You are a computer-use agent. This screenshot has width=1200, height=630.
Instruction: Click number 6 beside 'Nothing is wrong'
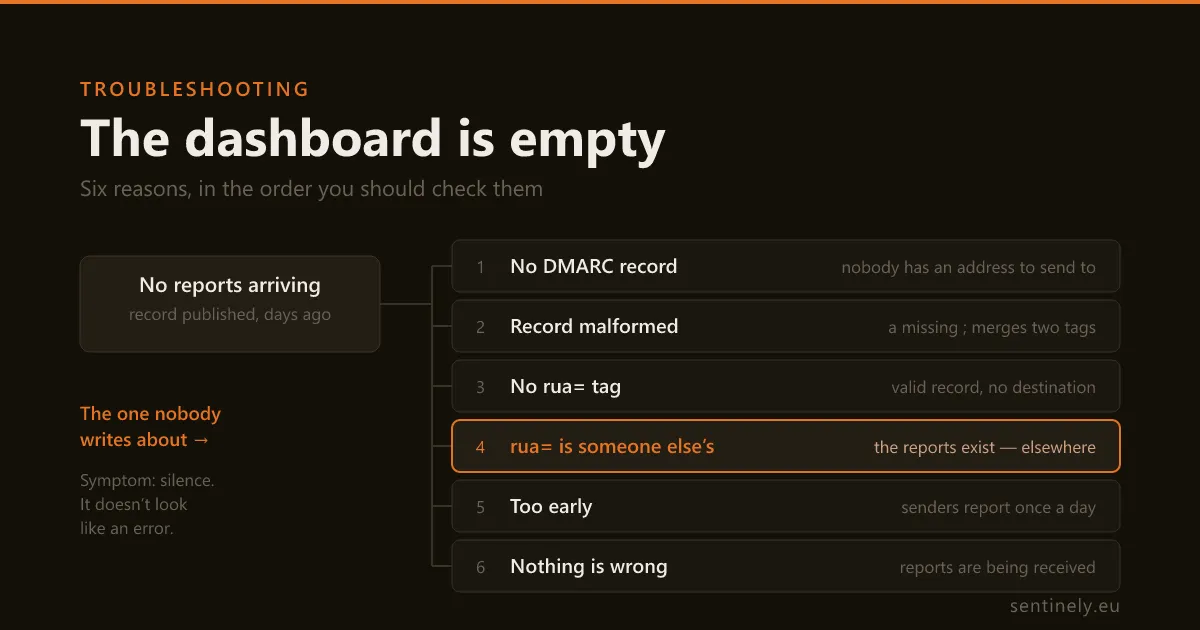click(x=480, y=567)
